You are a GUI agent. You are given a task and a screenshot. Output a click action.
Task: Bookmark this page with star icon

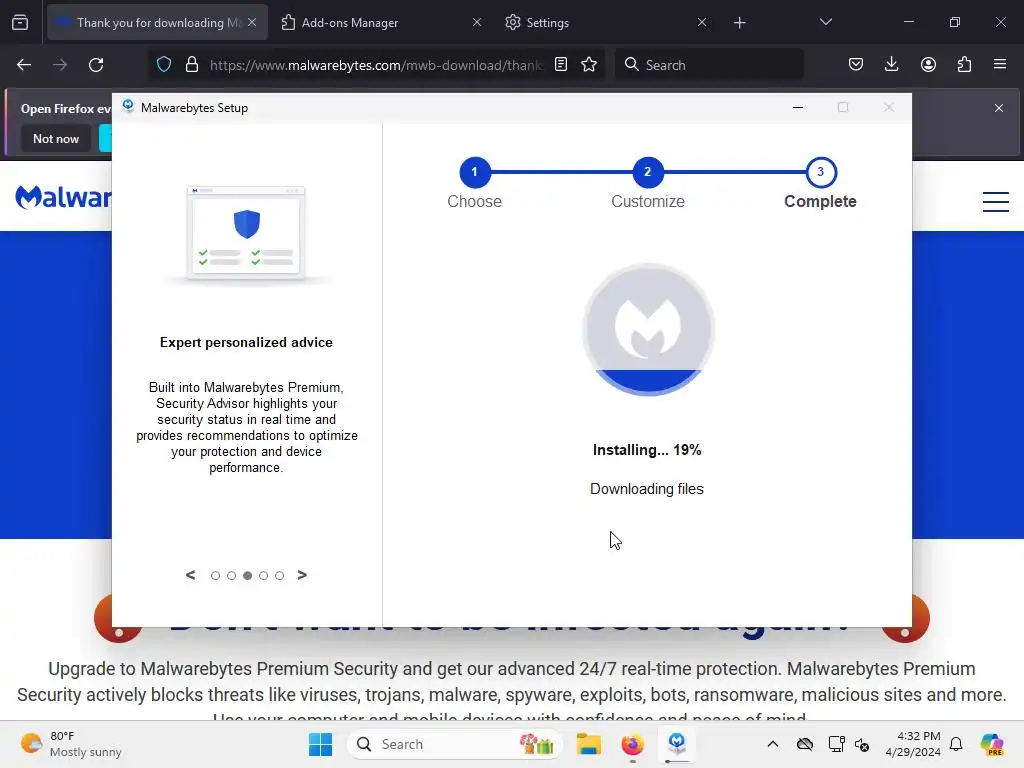tap(589, 64)
